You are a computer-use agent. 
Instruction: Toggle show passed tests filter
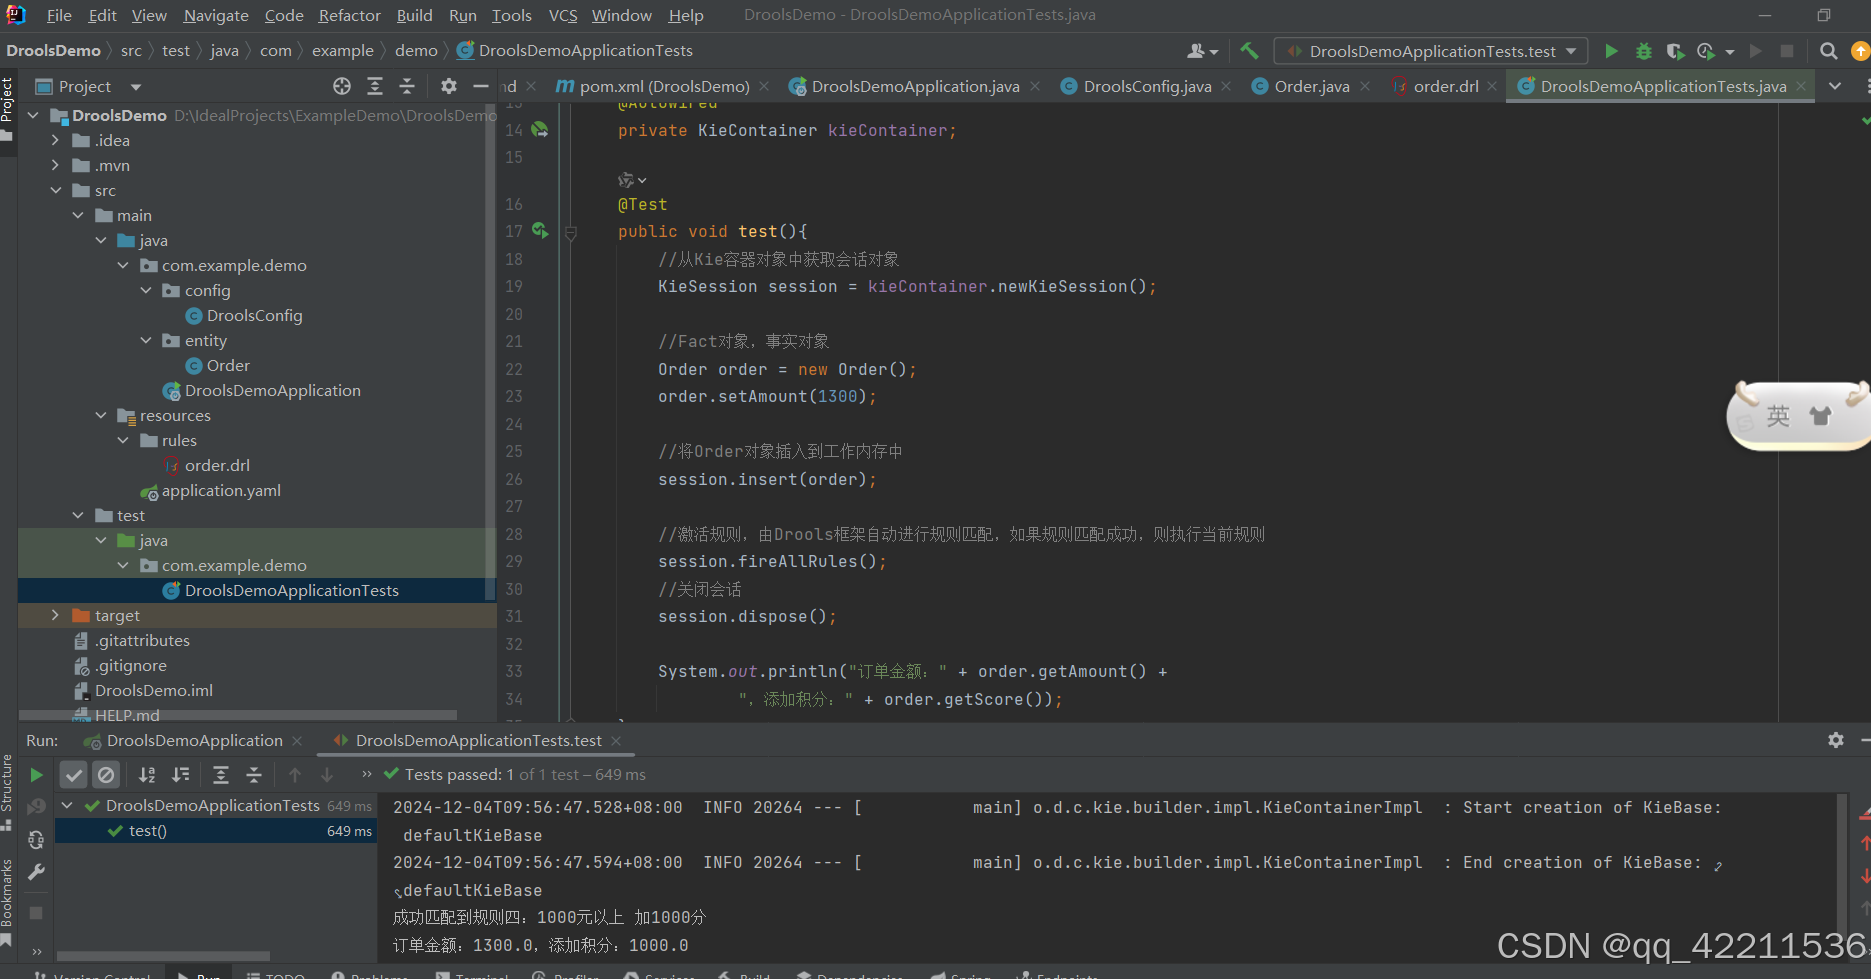[74, 775]
